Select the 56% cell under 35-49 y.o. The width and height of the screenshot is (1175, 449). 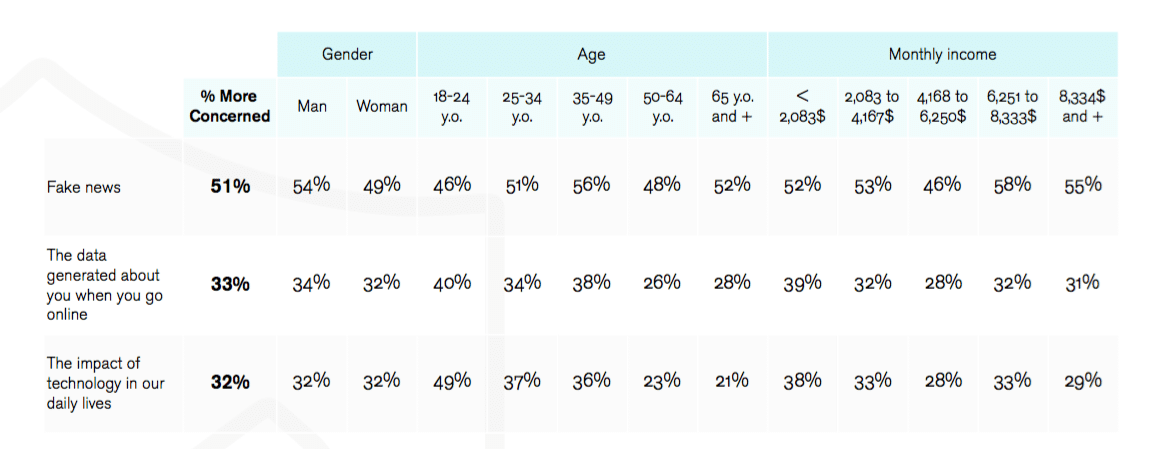pos(591,185)
